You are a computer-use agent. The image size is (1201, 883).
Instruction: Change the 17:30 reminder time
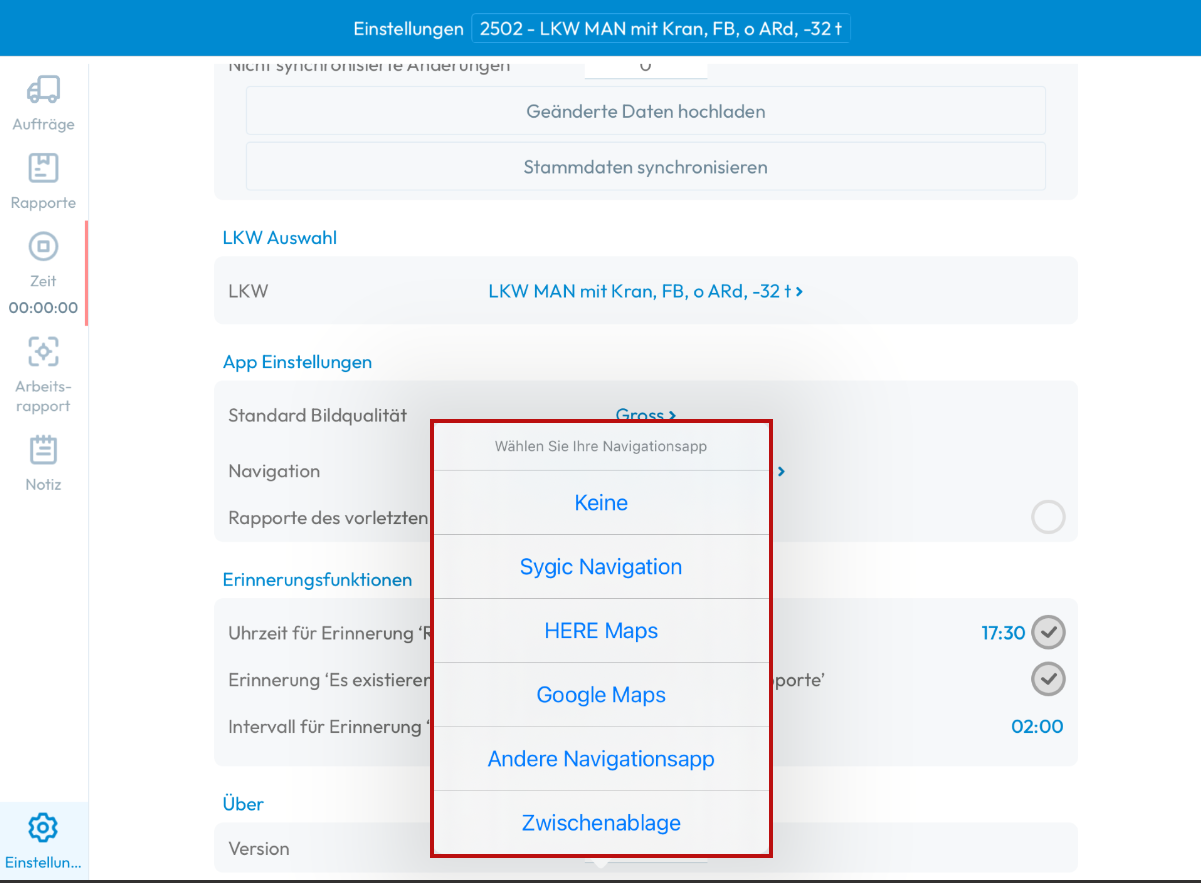click(x=1003, y=632)
